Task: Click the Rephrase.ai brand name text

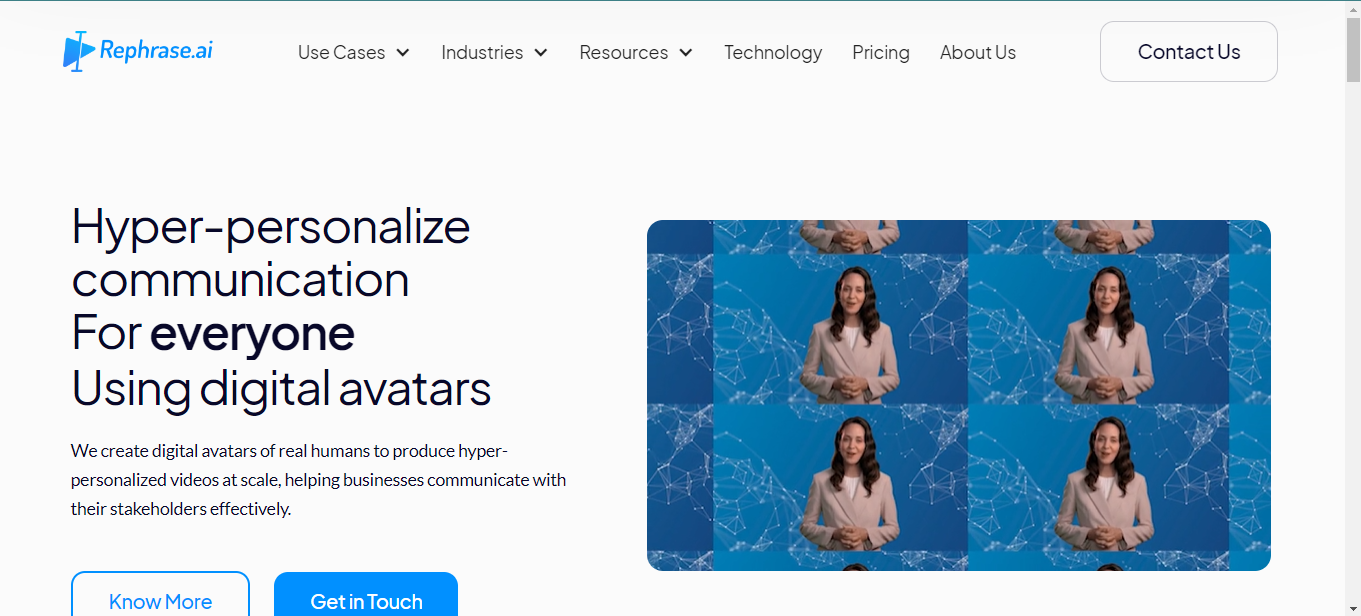Action: (x=156, y=50)
